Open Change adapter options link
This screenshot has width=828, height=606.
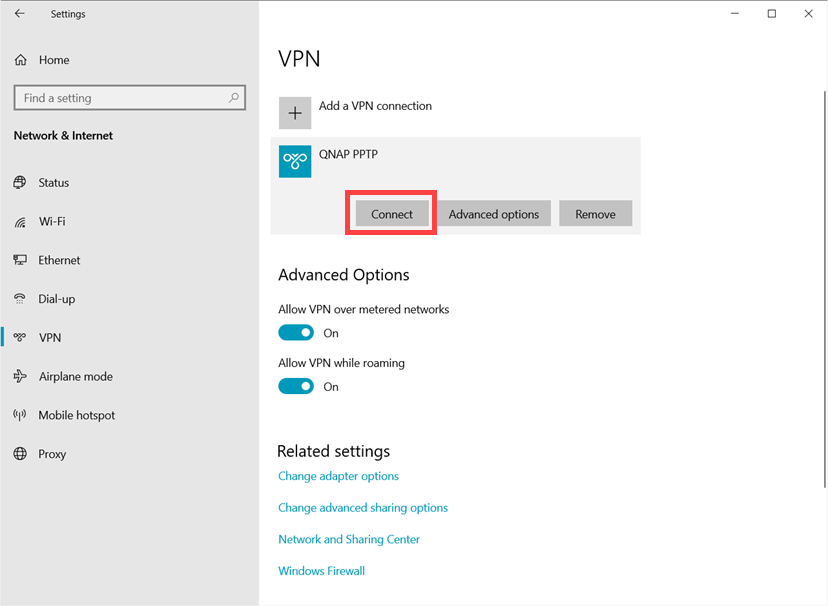(338, 476)
